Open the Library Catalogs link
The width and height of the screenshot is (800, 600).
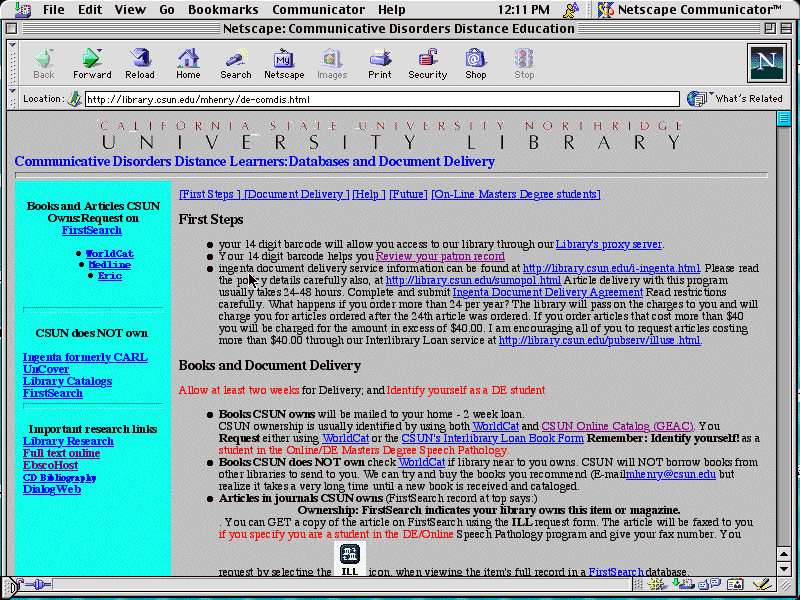click(67, 381)
